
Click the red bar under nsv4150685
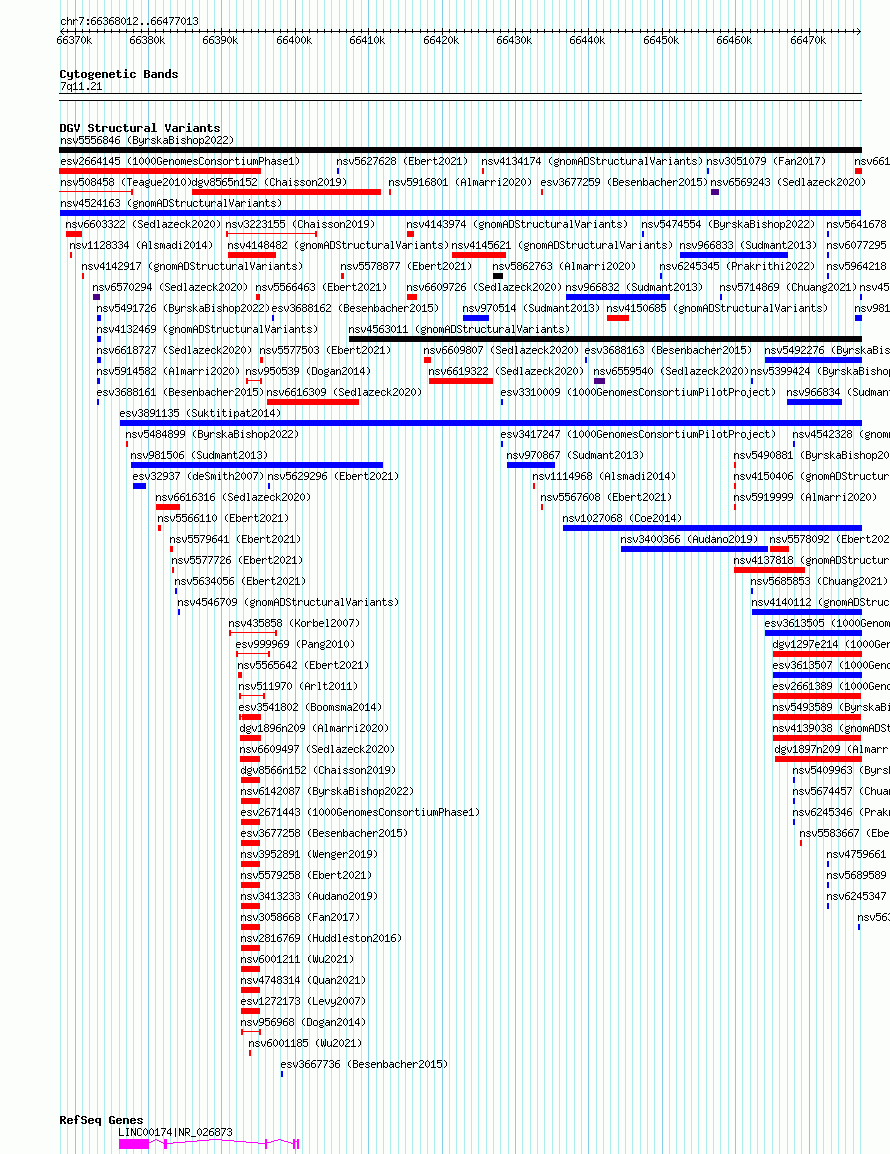618,318
